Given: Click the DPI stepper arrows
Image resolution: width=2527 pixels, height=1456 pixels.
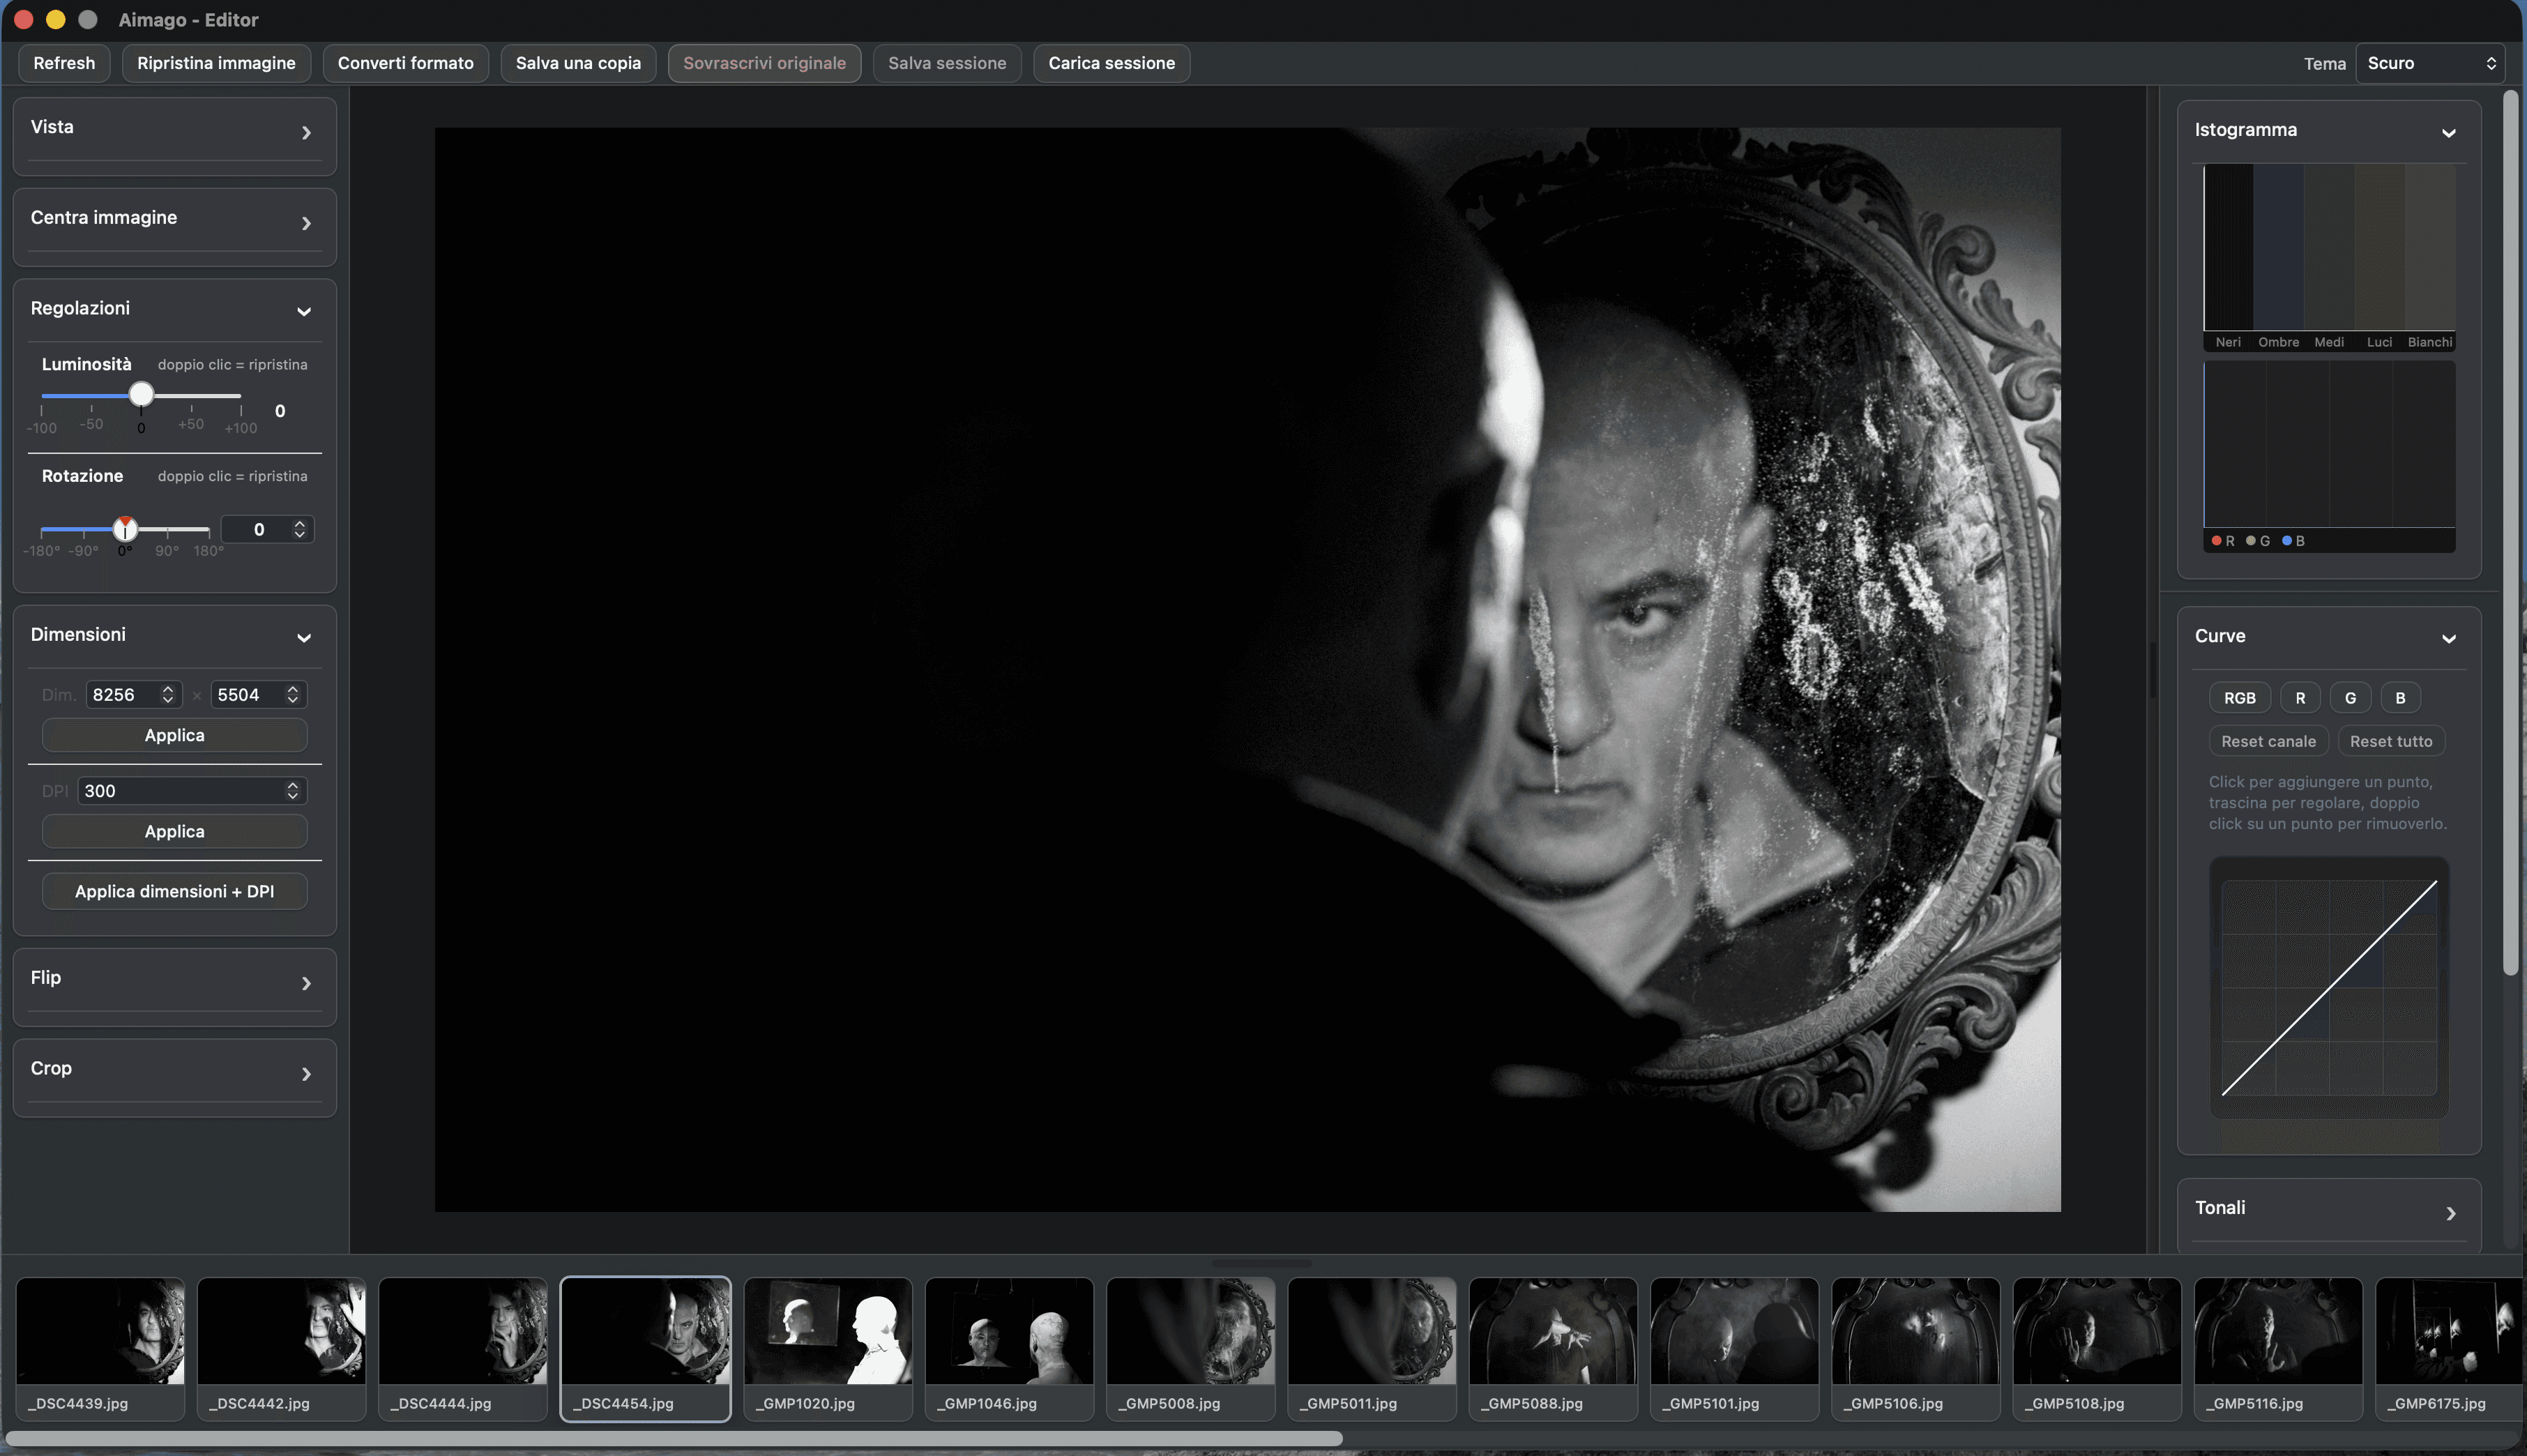Looking at the screenshot, I should point(293,791).
